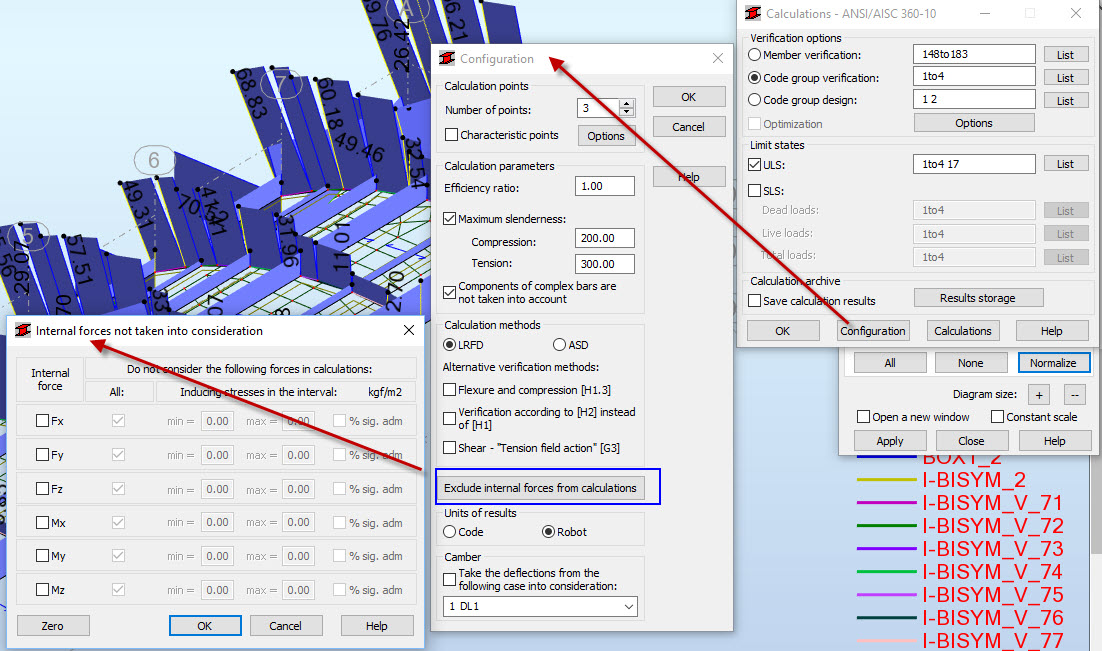Toggle Maximum slenderness checkbox
The image size is (1102, 651).
450,219
